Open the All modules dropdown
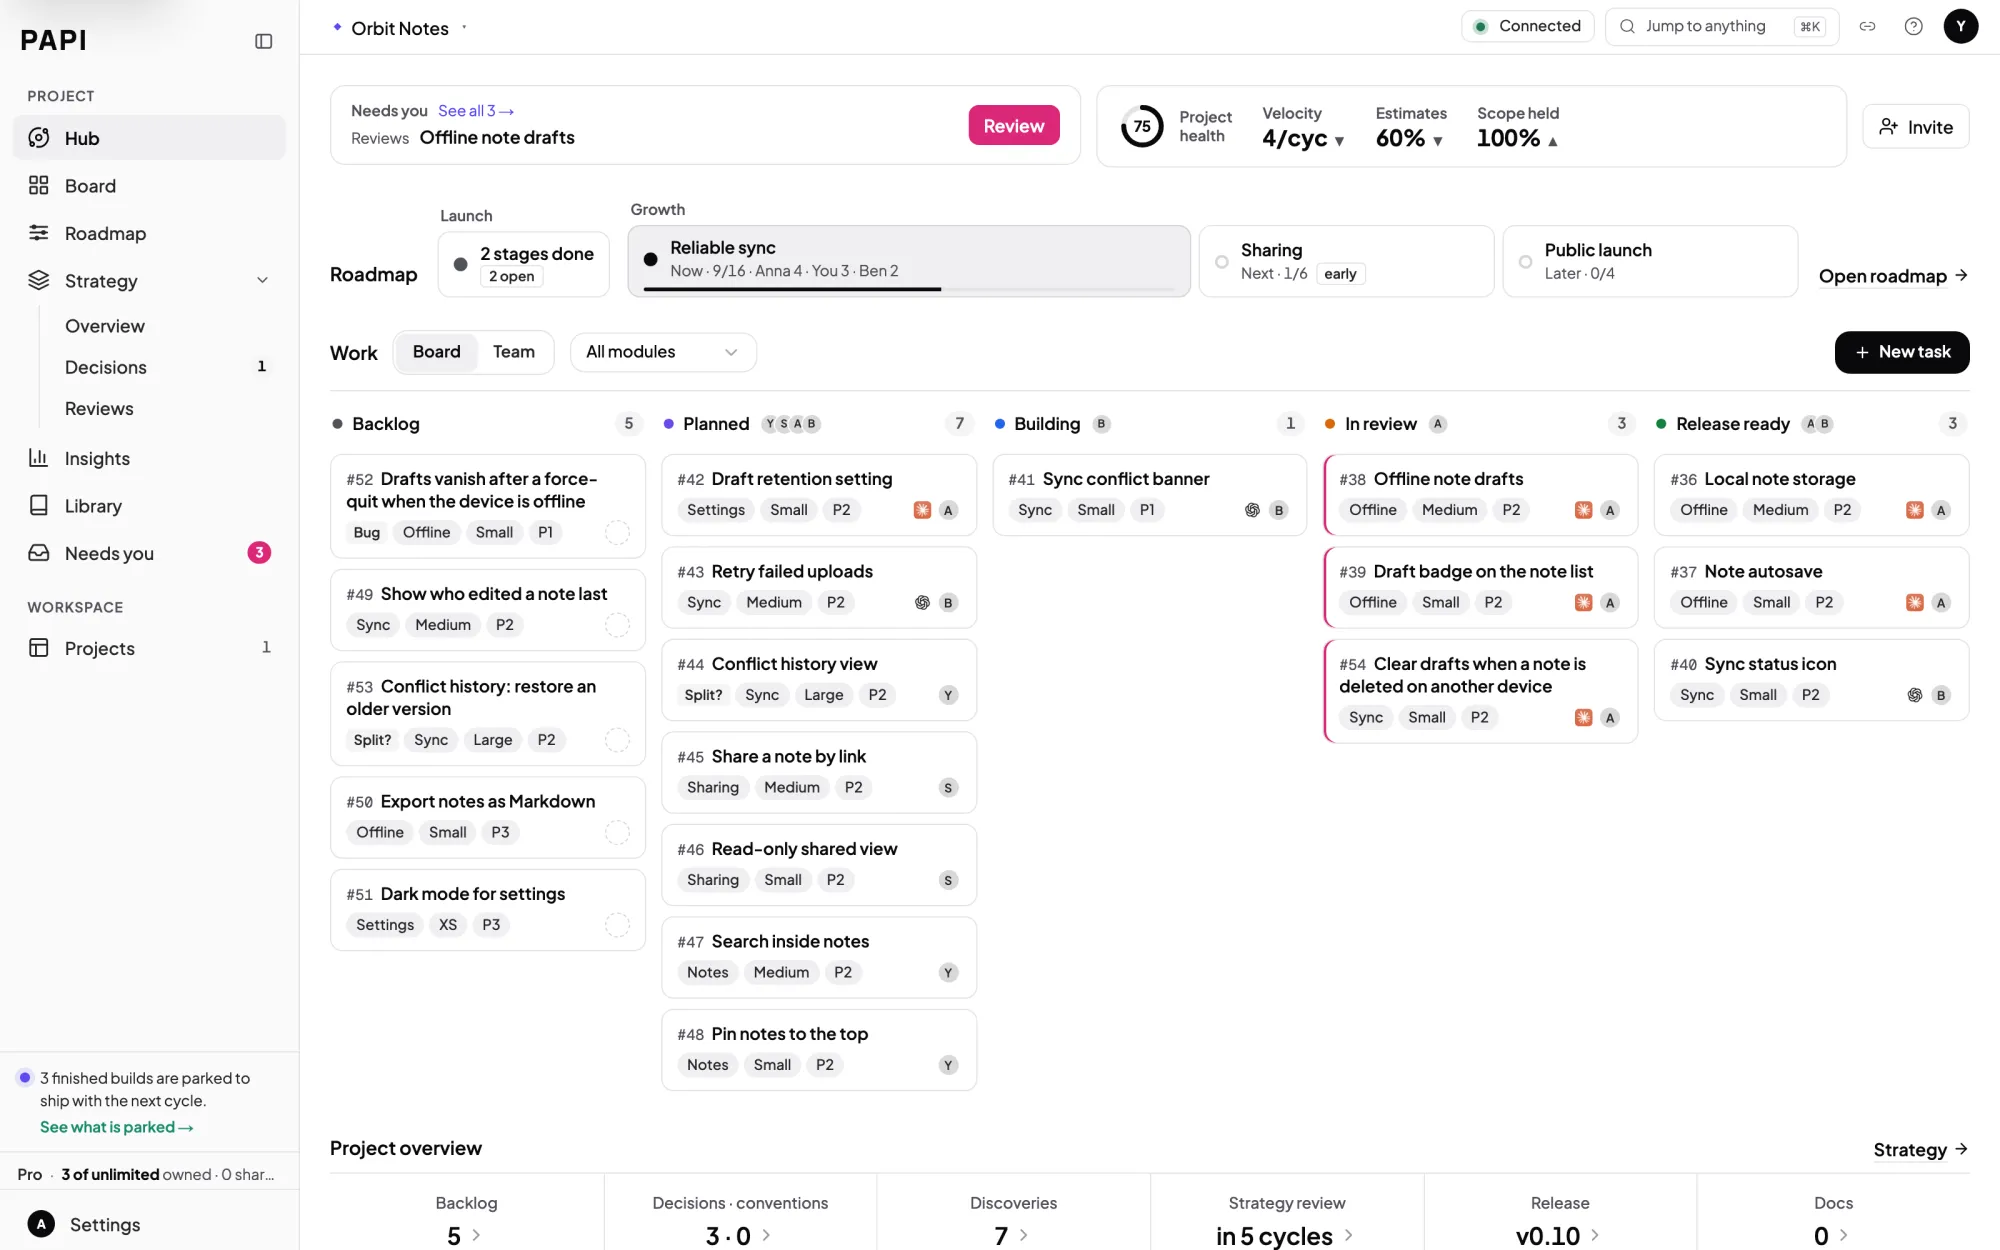Screen dimensions: 2000x1250 pyautogui.click(x=663, y=352)
